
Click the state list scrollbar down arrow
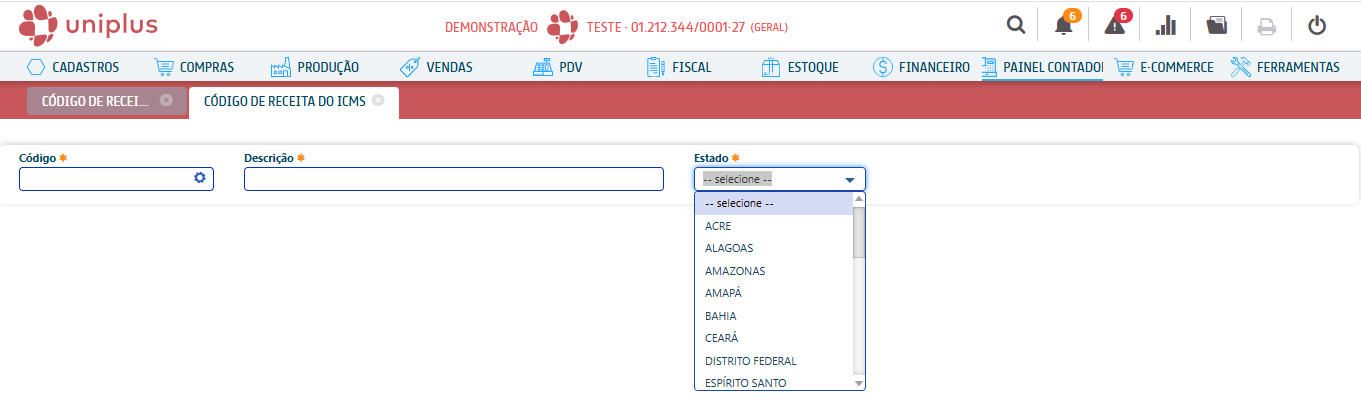pyautogui.click(x=858, y=383)
